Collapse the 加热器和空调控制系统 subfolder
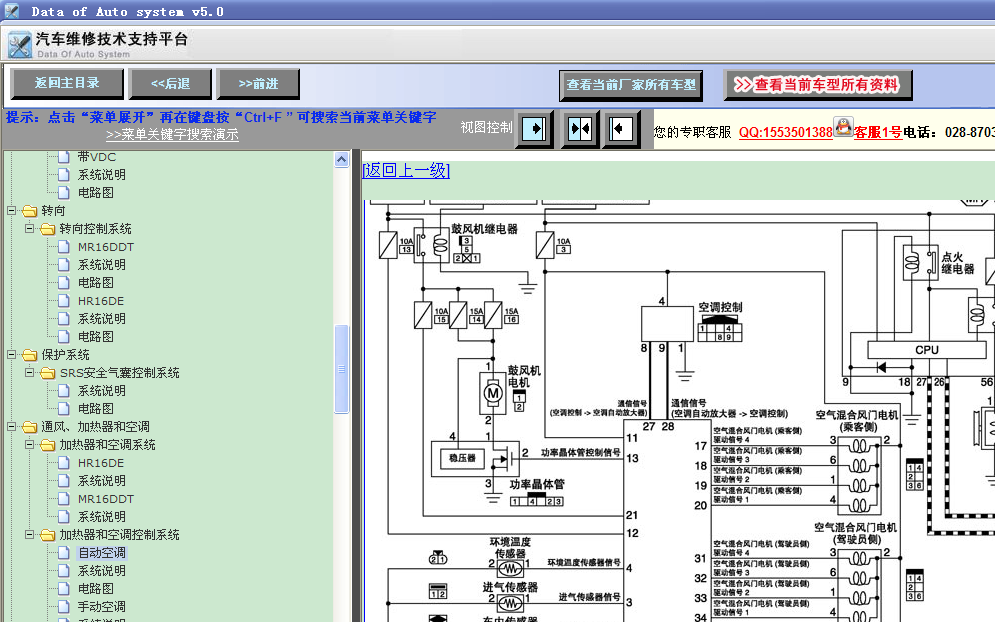The height and width of the screenshot is (622, 995). pos(29,535)
